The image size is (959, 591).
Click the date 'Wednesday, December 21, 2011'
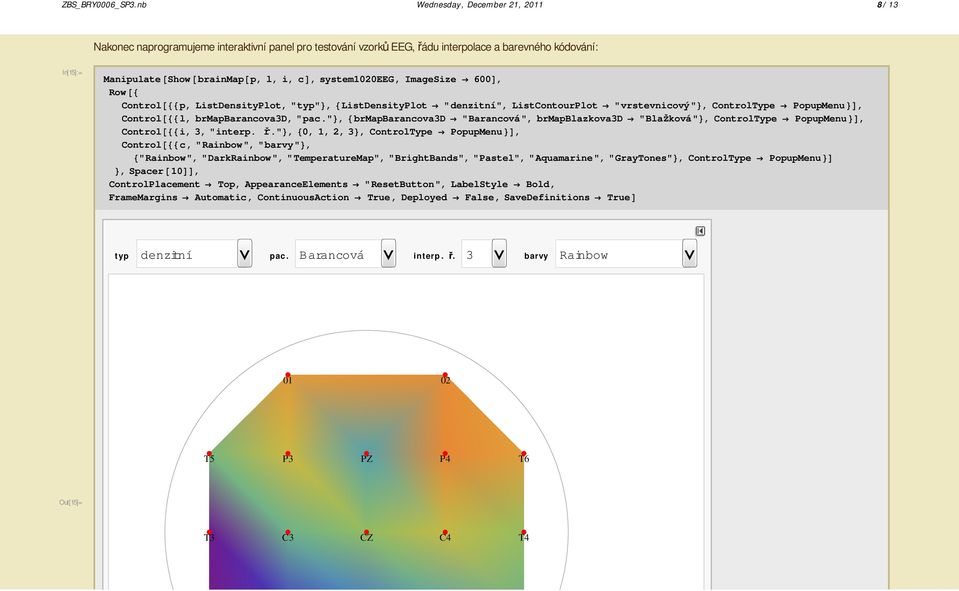[480, 5]
